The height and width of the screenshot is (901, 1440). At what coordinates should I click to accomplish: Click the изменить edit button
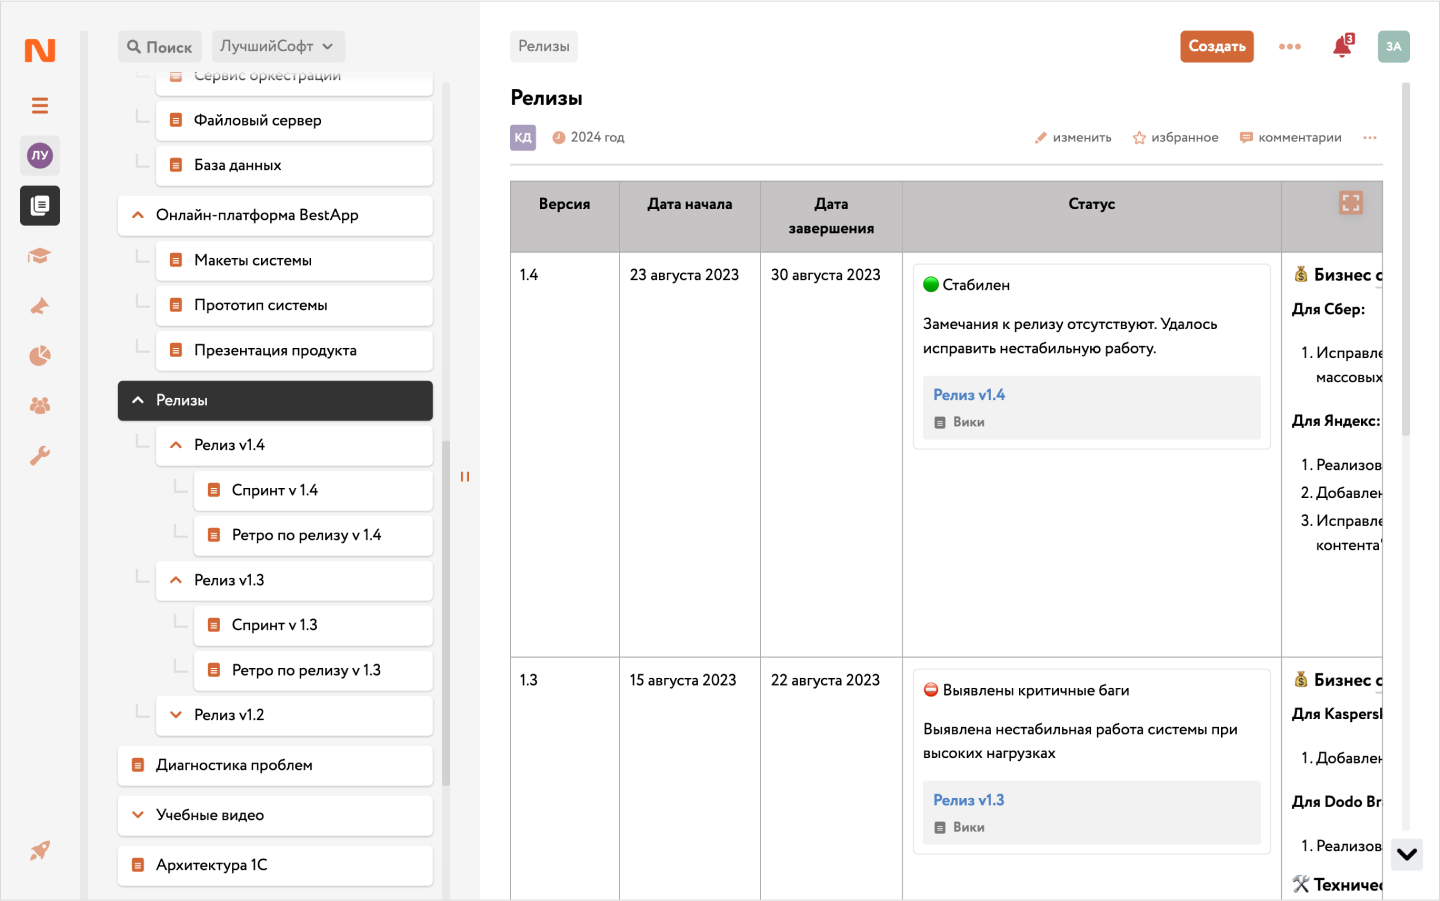tap(1073, 138)
